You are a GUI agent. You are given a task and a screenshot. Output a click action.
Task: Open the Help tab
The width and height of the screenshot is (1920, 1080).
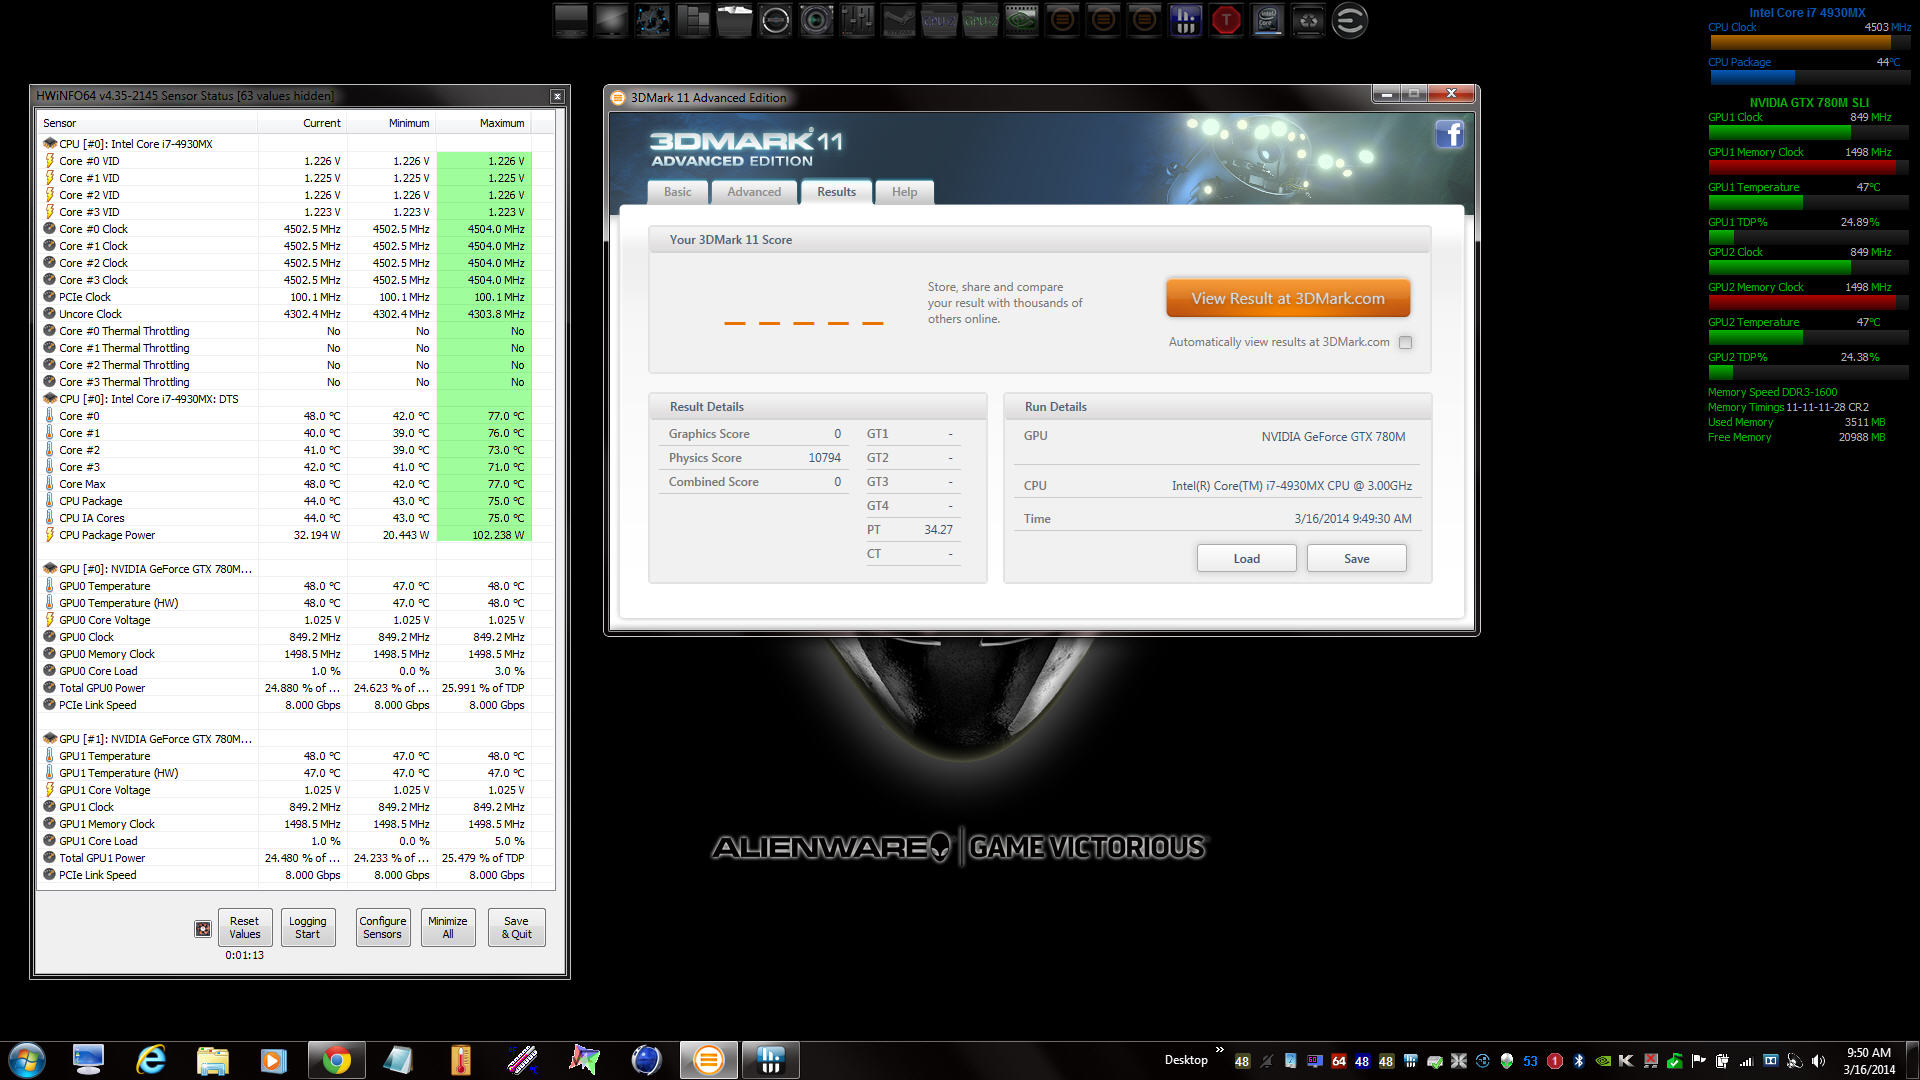(904, 192)
